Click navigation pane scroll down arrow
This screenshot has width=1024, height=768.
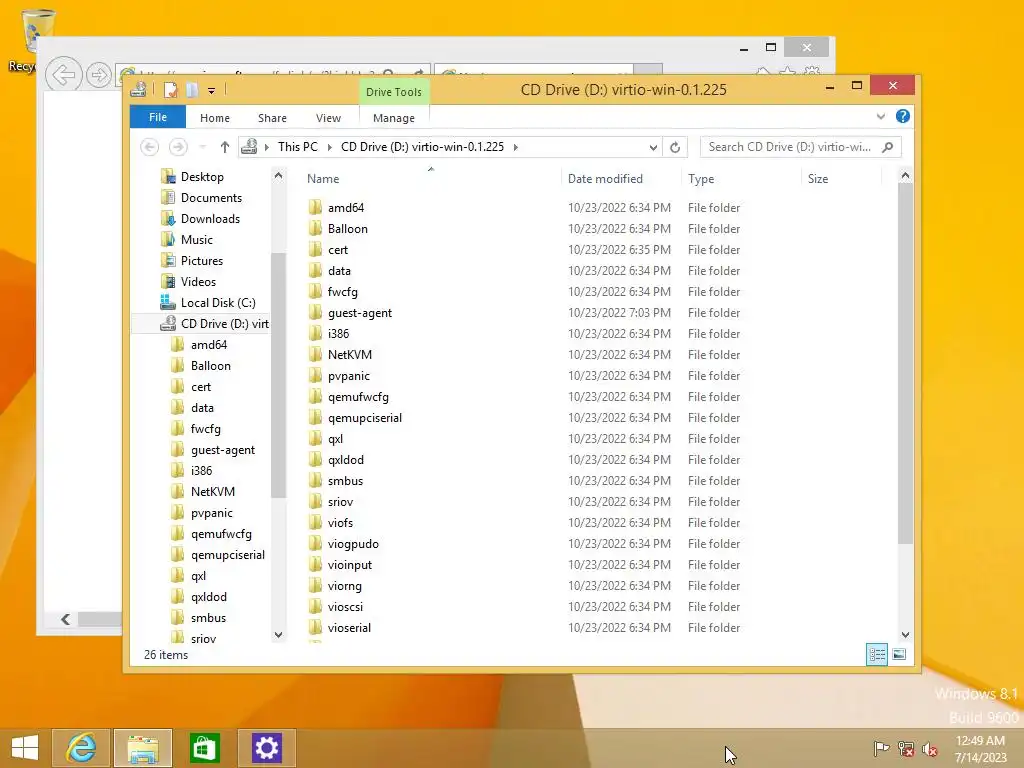[278, 635]
